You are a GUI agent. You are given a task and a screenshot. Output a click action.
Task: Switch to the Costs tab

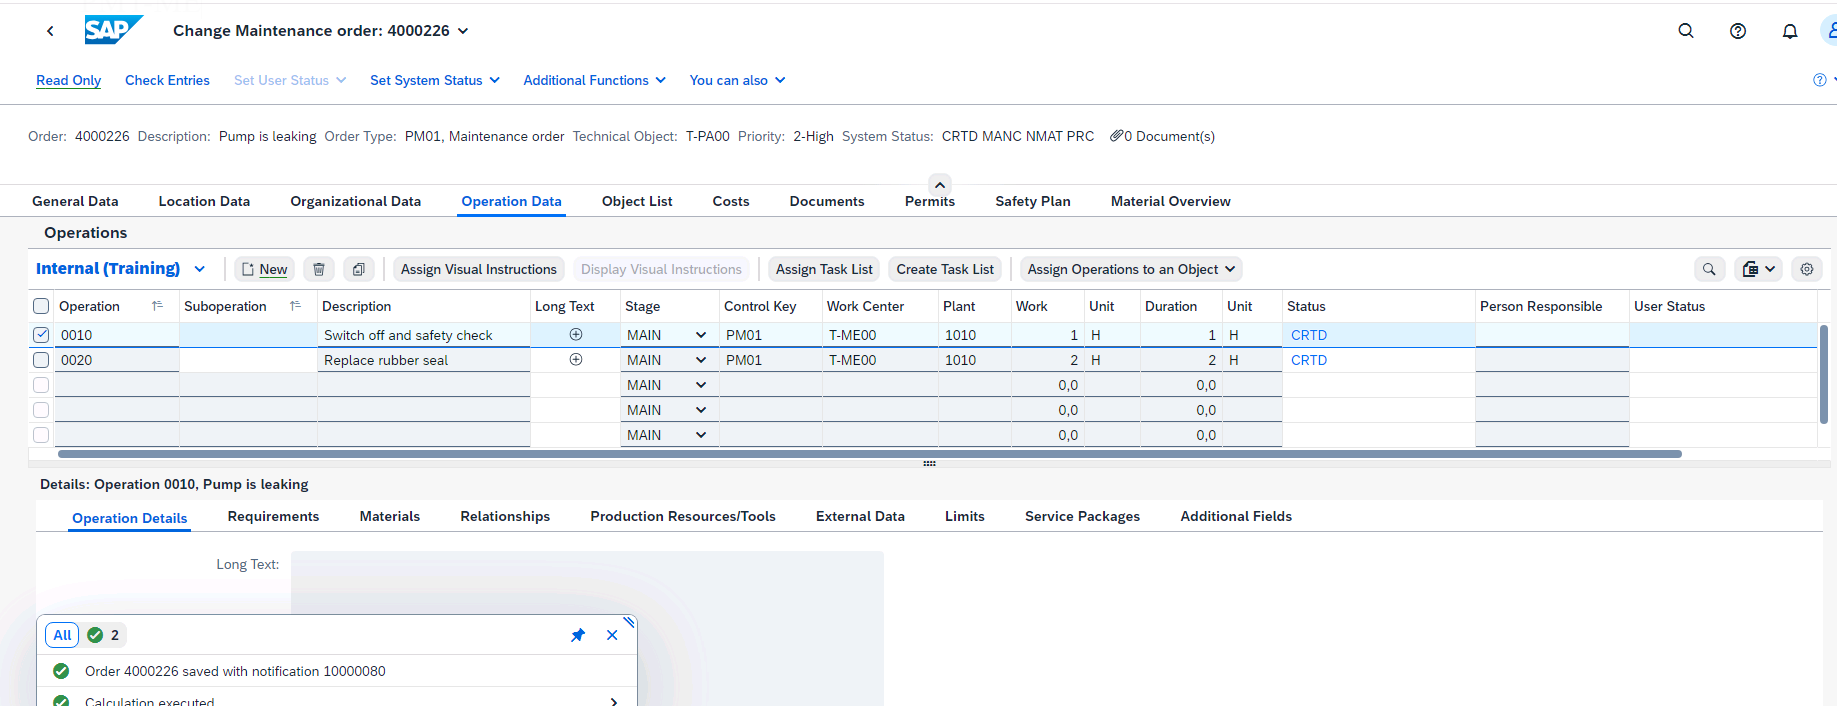pyautogui.click(x=730, y=201)
